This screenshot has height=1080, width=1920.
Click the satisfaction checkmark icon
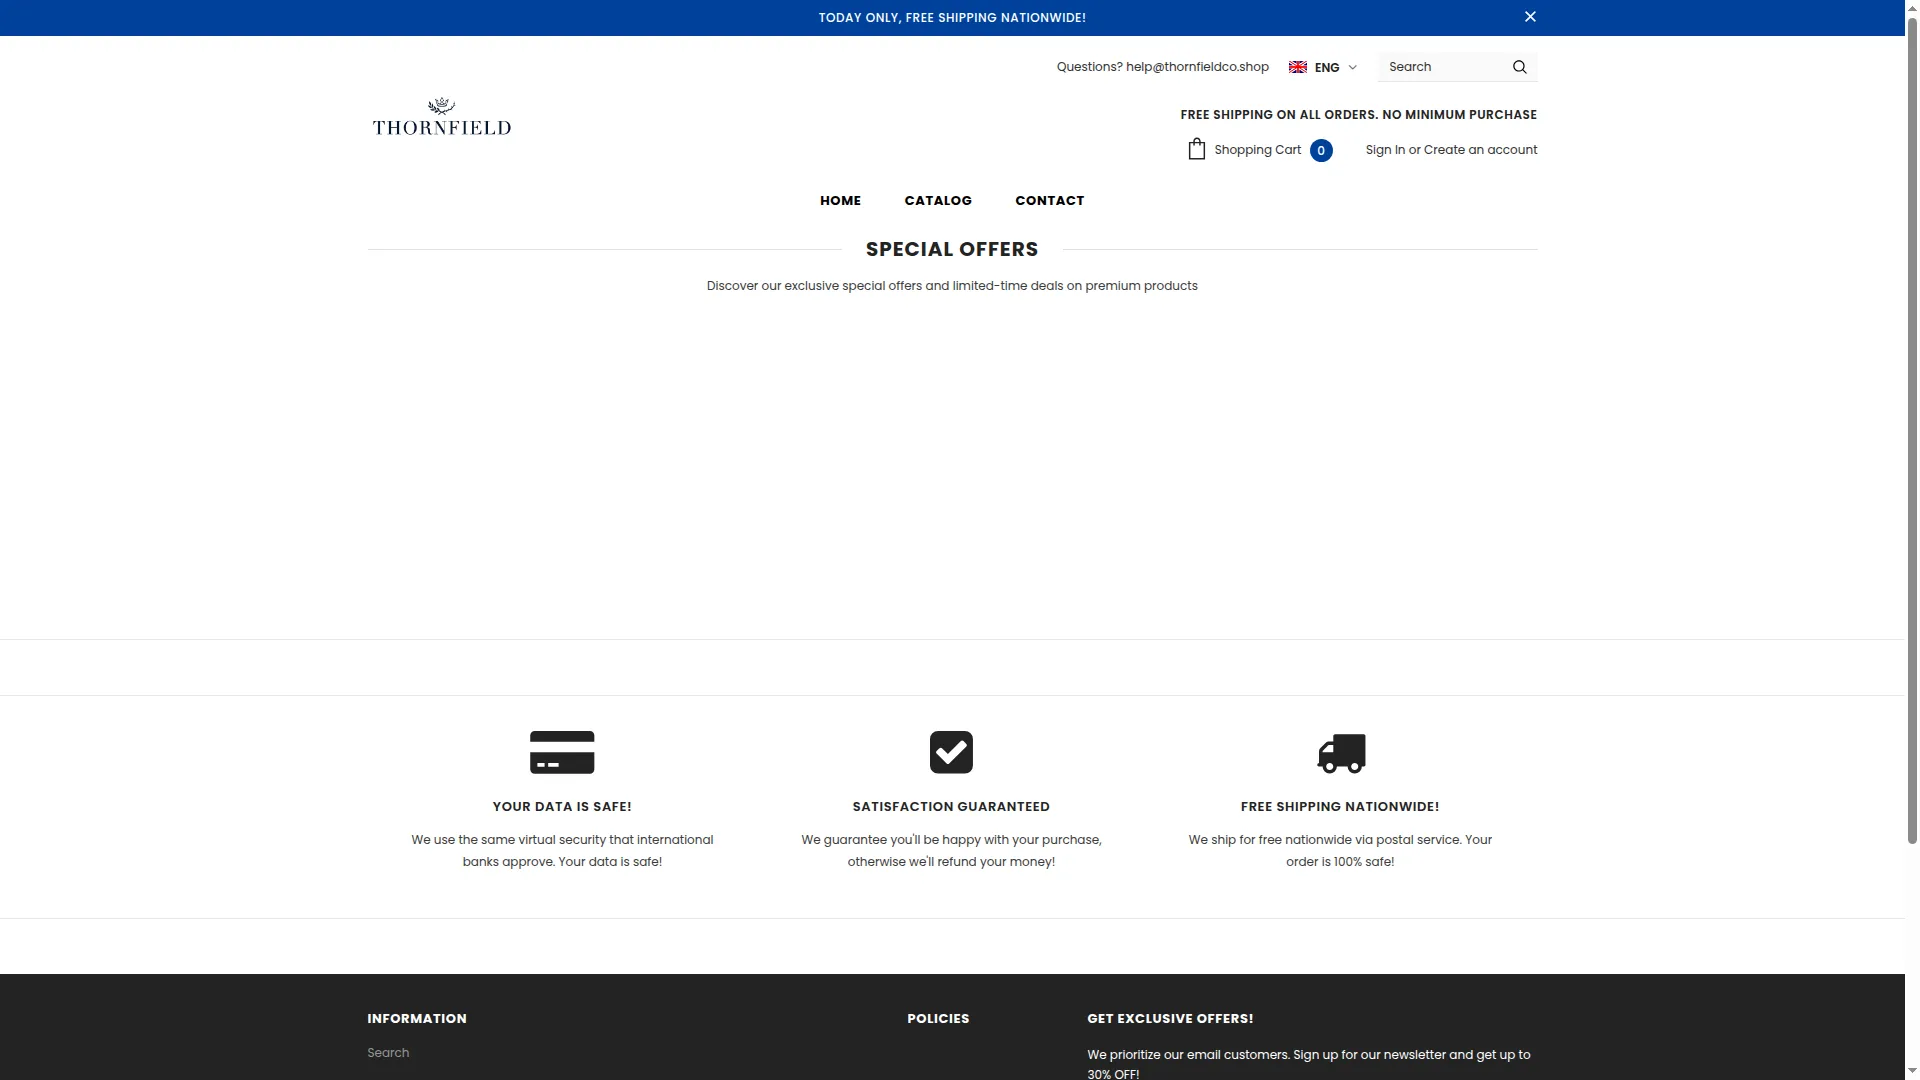coord(951,752)
